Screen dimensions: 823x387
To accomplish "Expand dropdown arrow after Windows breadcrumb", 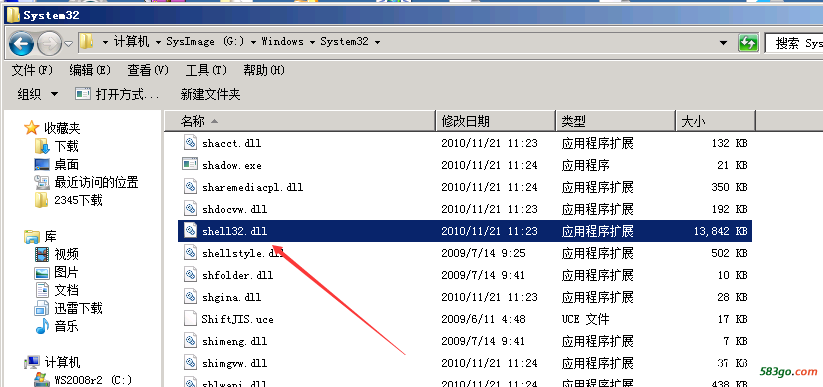I will [312, 42].
